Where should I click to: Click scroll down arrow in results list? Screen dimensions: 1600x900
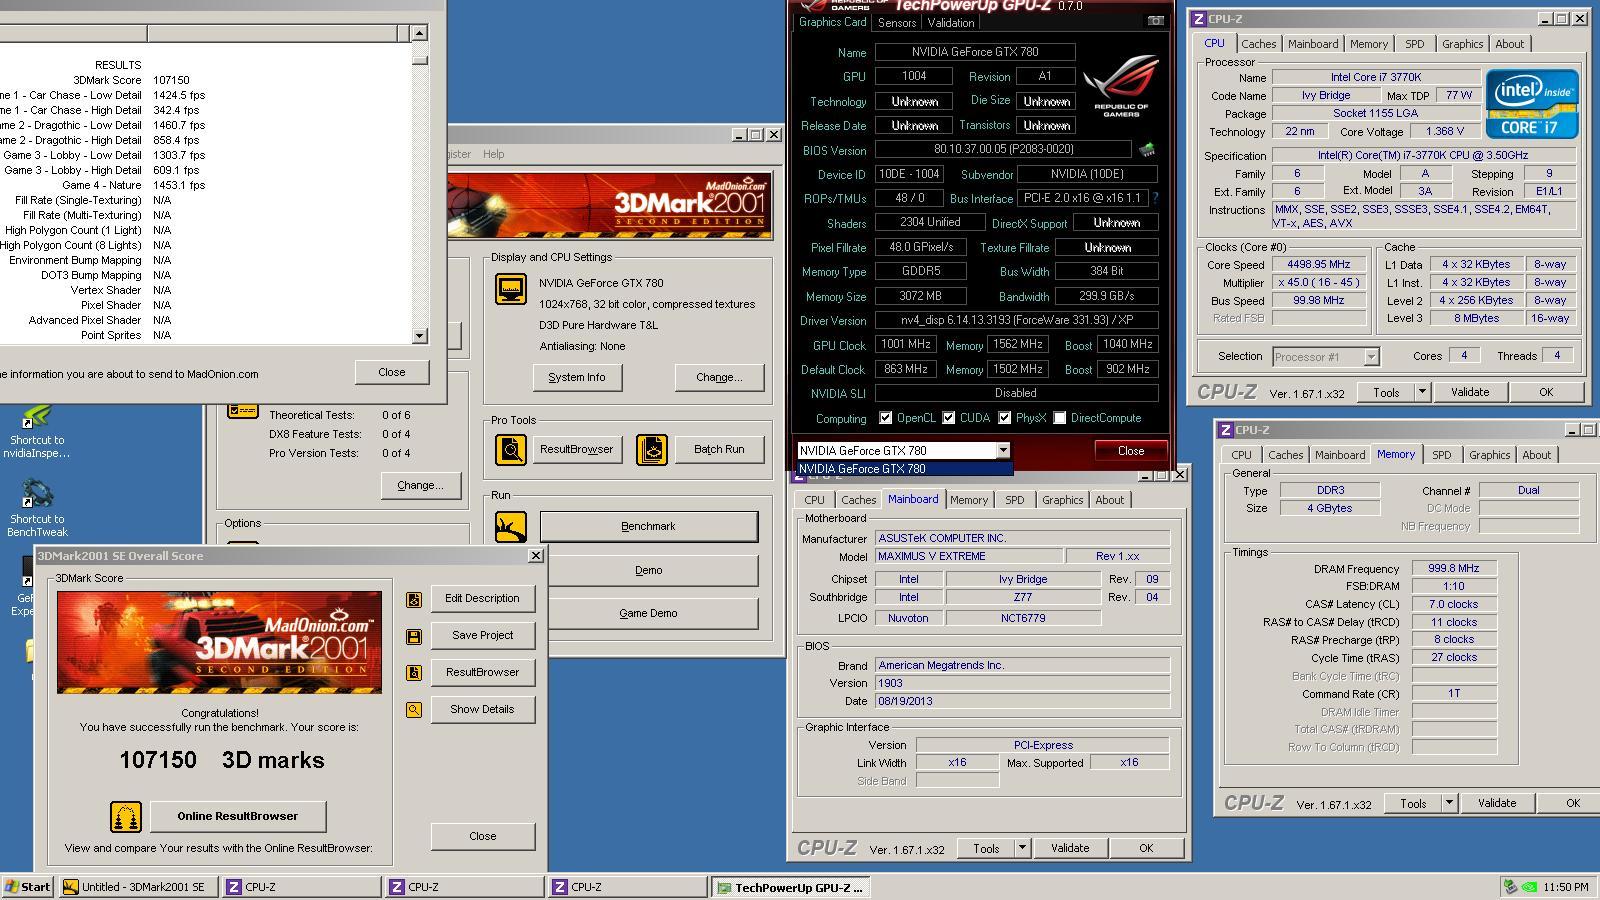tap(419, 336)
